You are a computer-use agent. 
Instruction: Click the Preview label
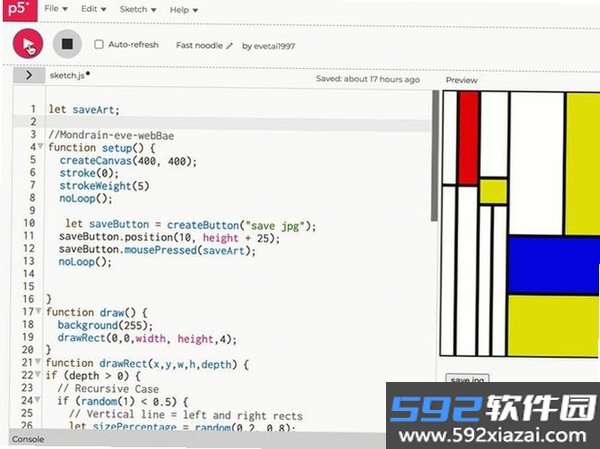coord(461,80)
